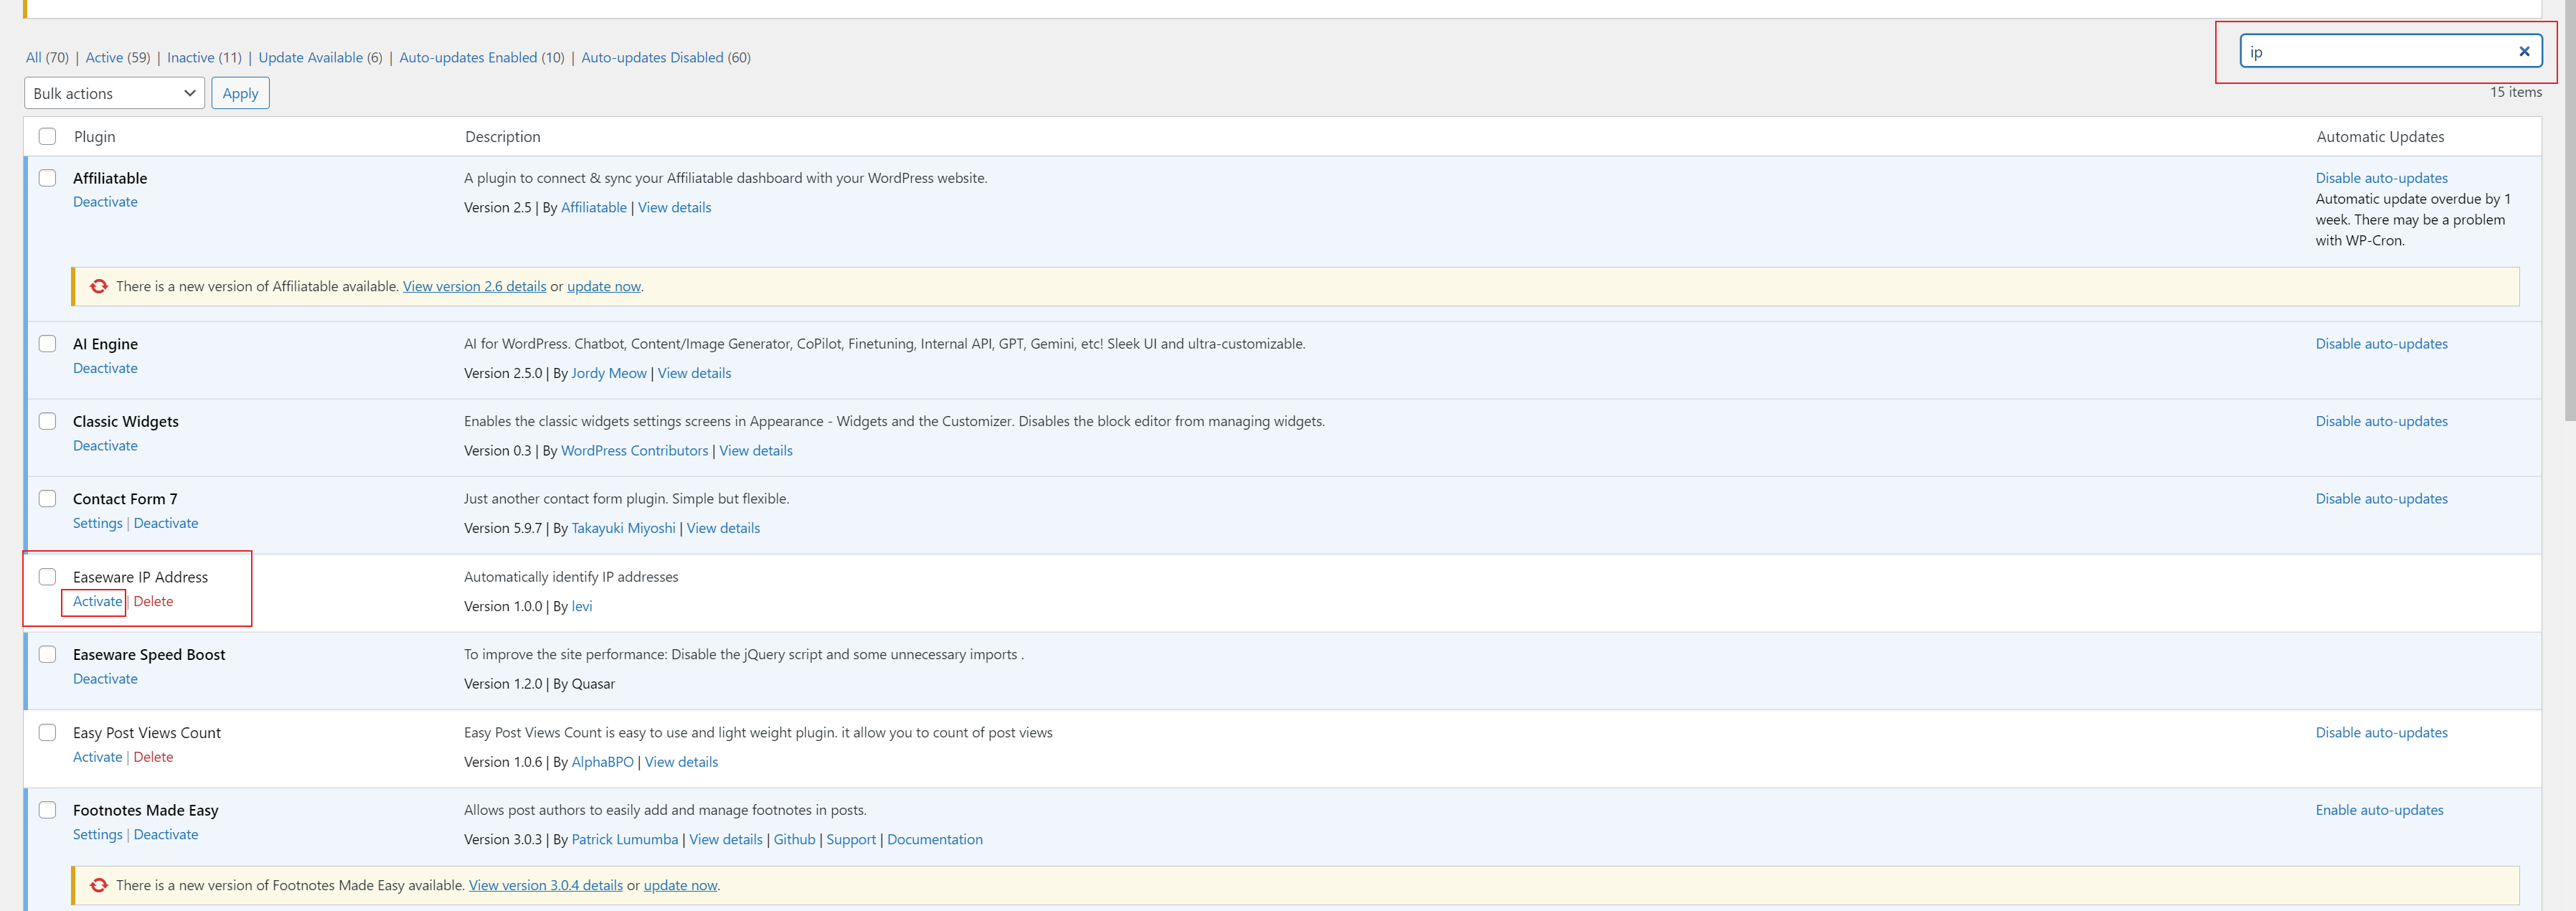Tick the Easeware Speed Boost checkbox
Image resolution: width=2576 pixels, height=911 pixels.
tap(47, 654)
